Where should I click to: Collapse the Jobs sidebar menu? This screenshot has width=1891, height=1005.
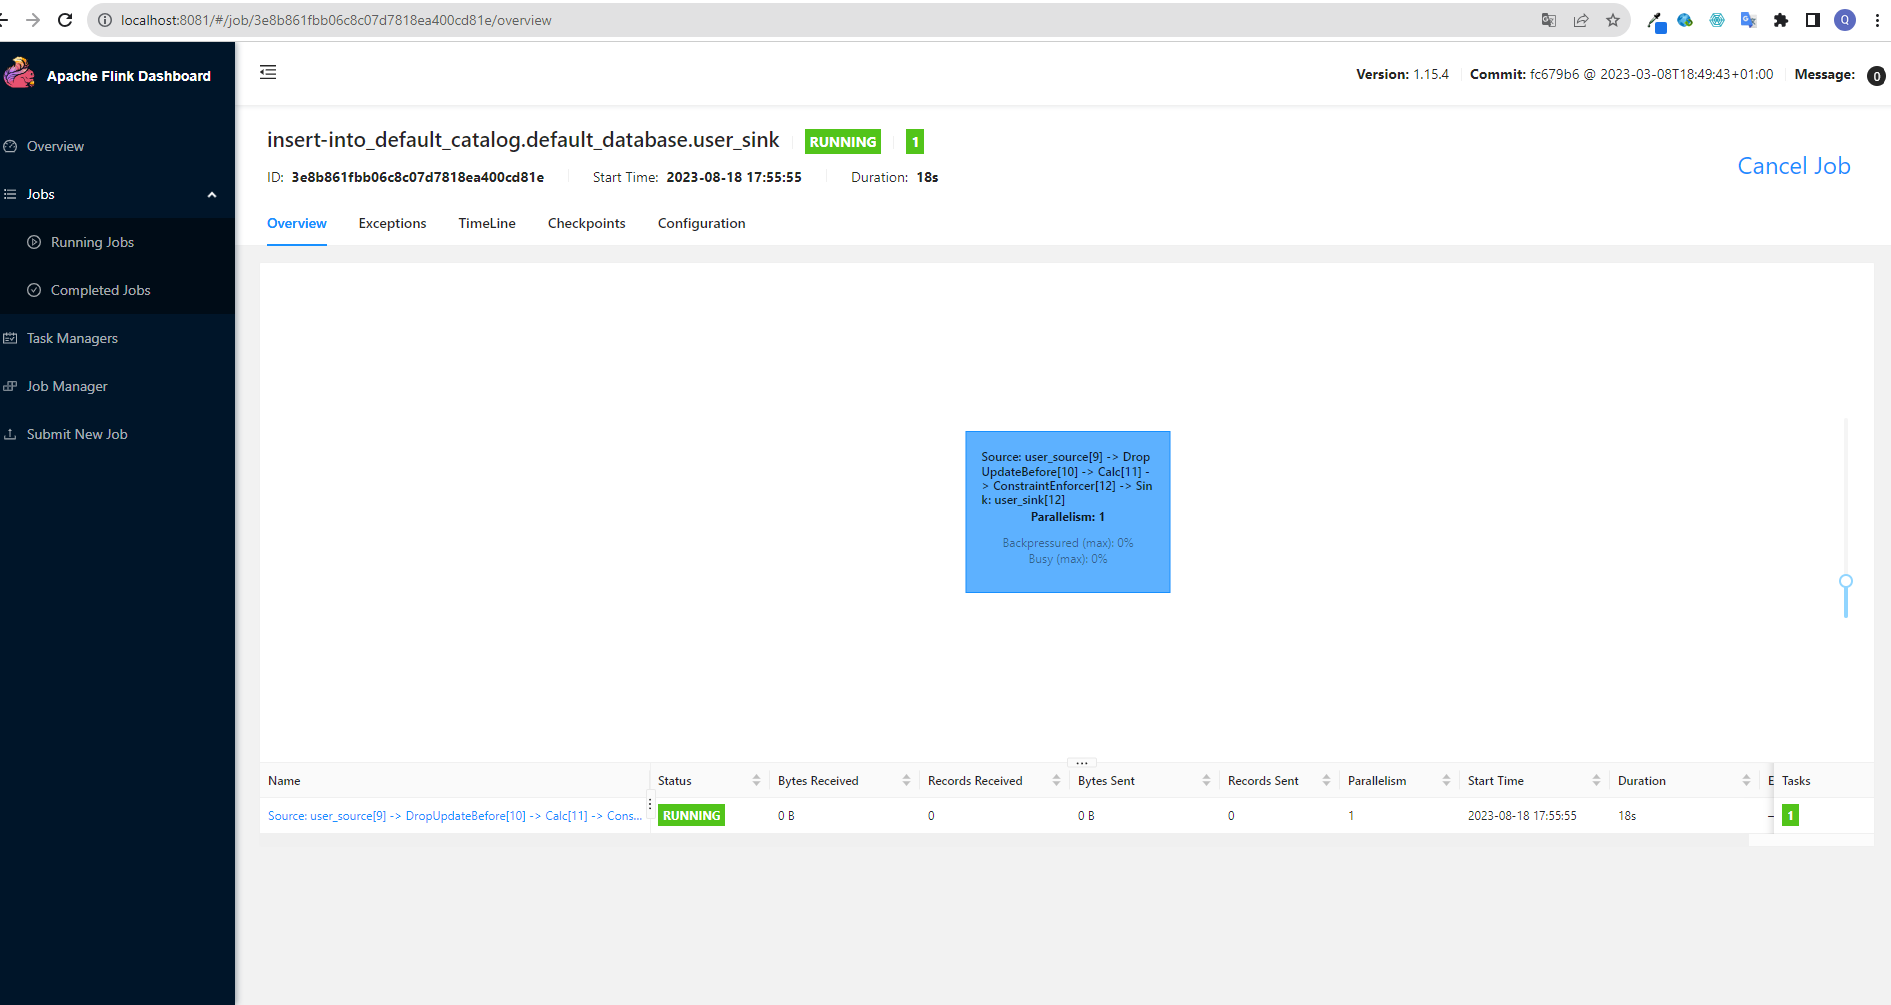(212, 195)
